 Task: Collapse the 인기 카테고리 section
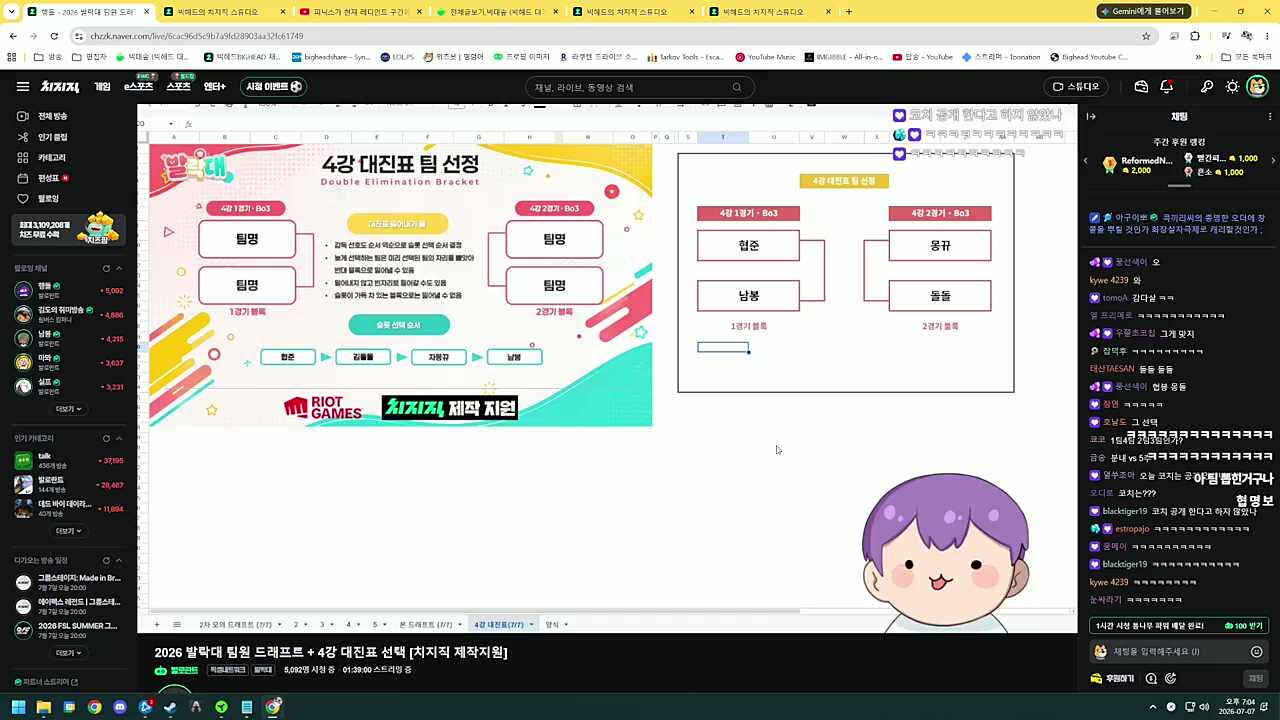tap(118, 438)
